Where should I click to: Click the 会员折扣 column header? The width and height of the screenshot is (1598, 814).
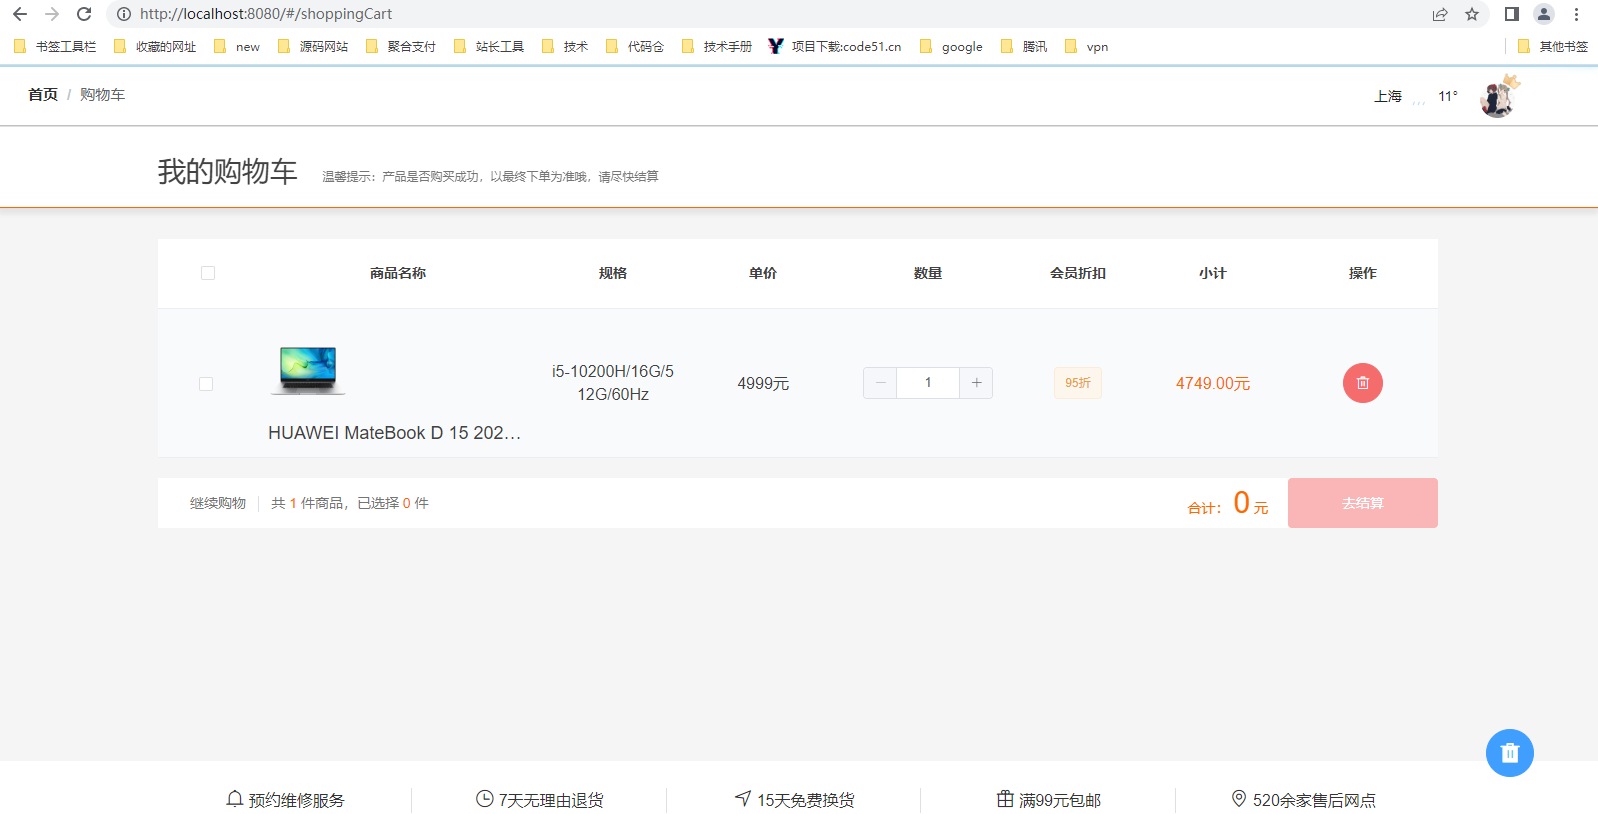[x=1078, y=273]
